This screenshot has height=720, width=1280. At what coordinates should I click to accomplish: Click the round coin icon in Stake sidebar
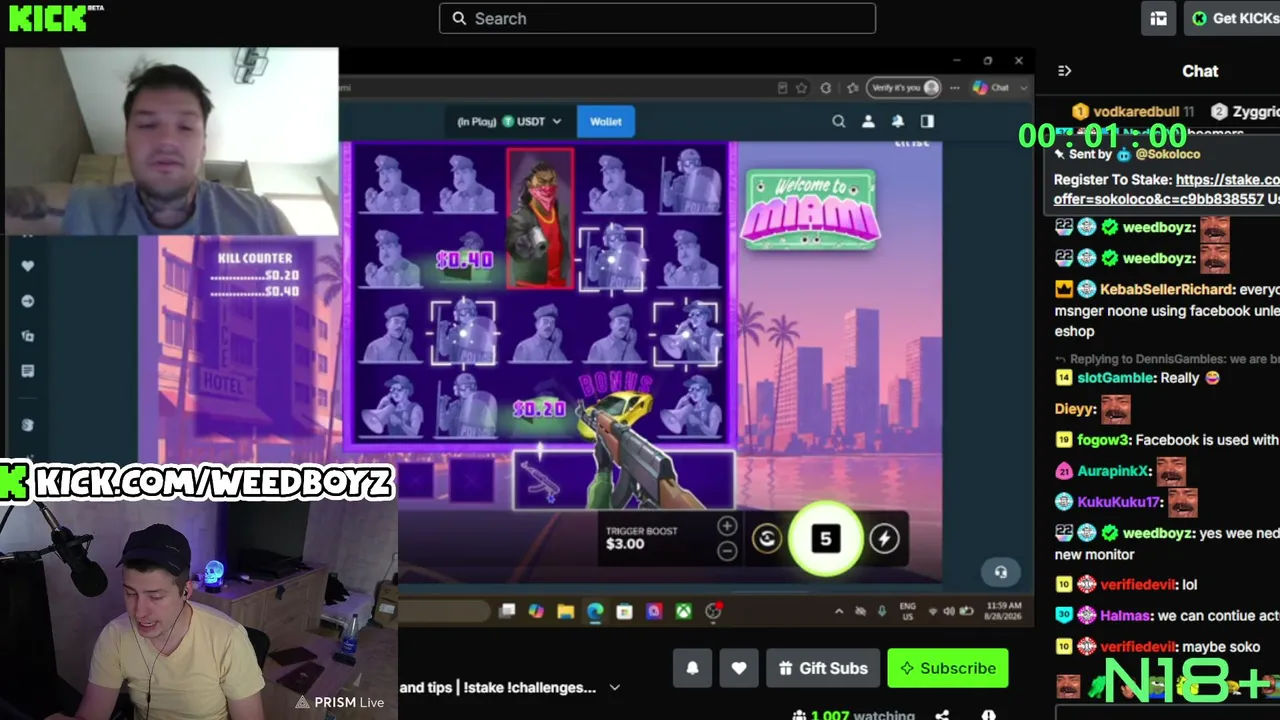tap(27, 425)
